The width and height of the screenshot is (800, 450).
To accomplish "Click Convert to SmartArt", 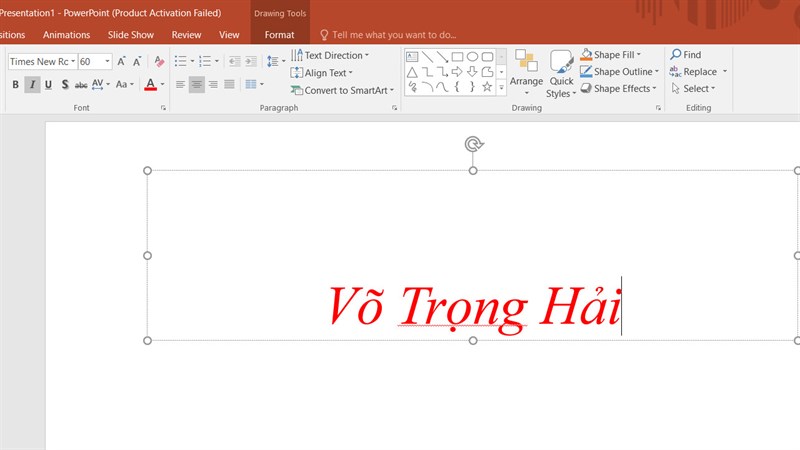I will click(x=342, y=90).
